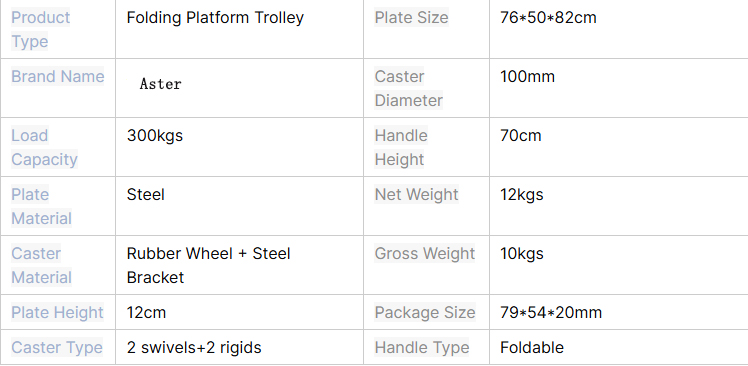Viewport: 748px width, 366px height.
Task: Select Rubber Wheel + Steel Bracket text
Action: coord(208,265)
